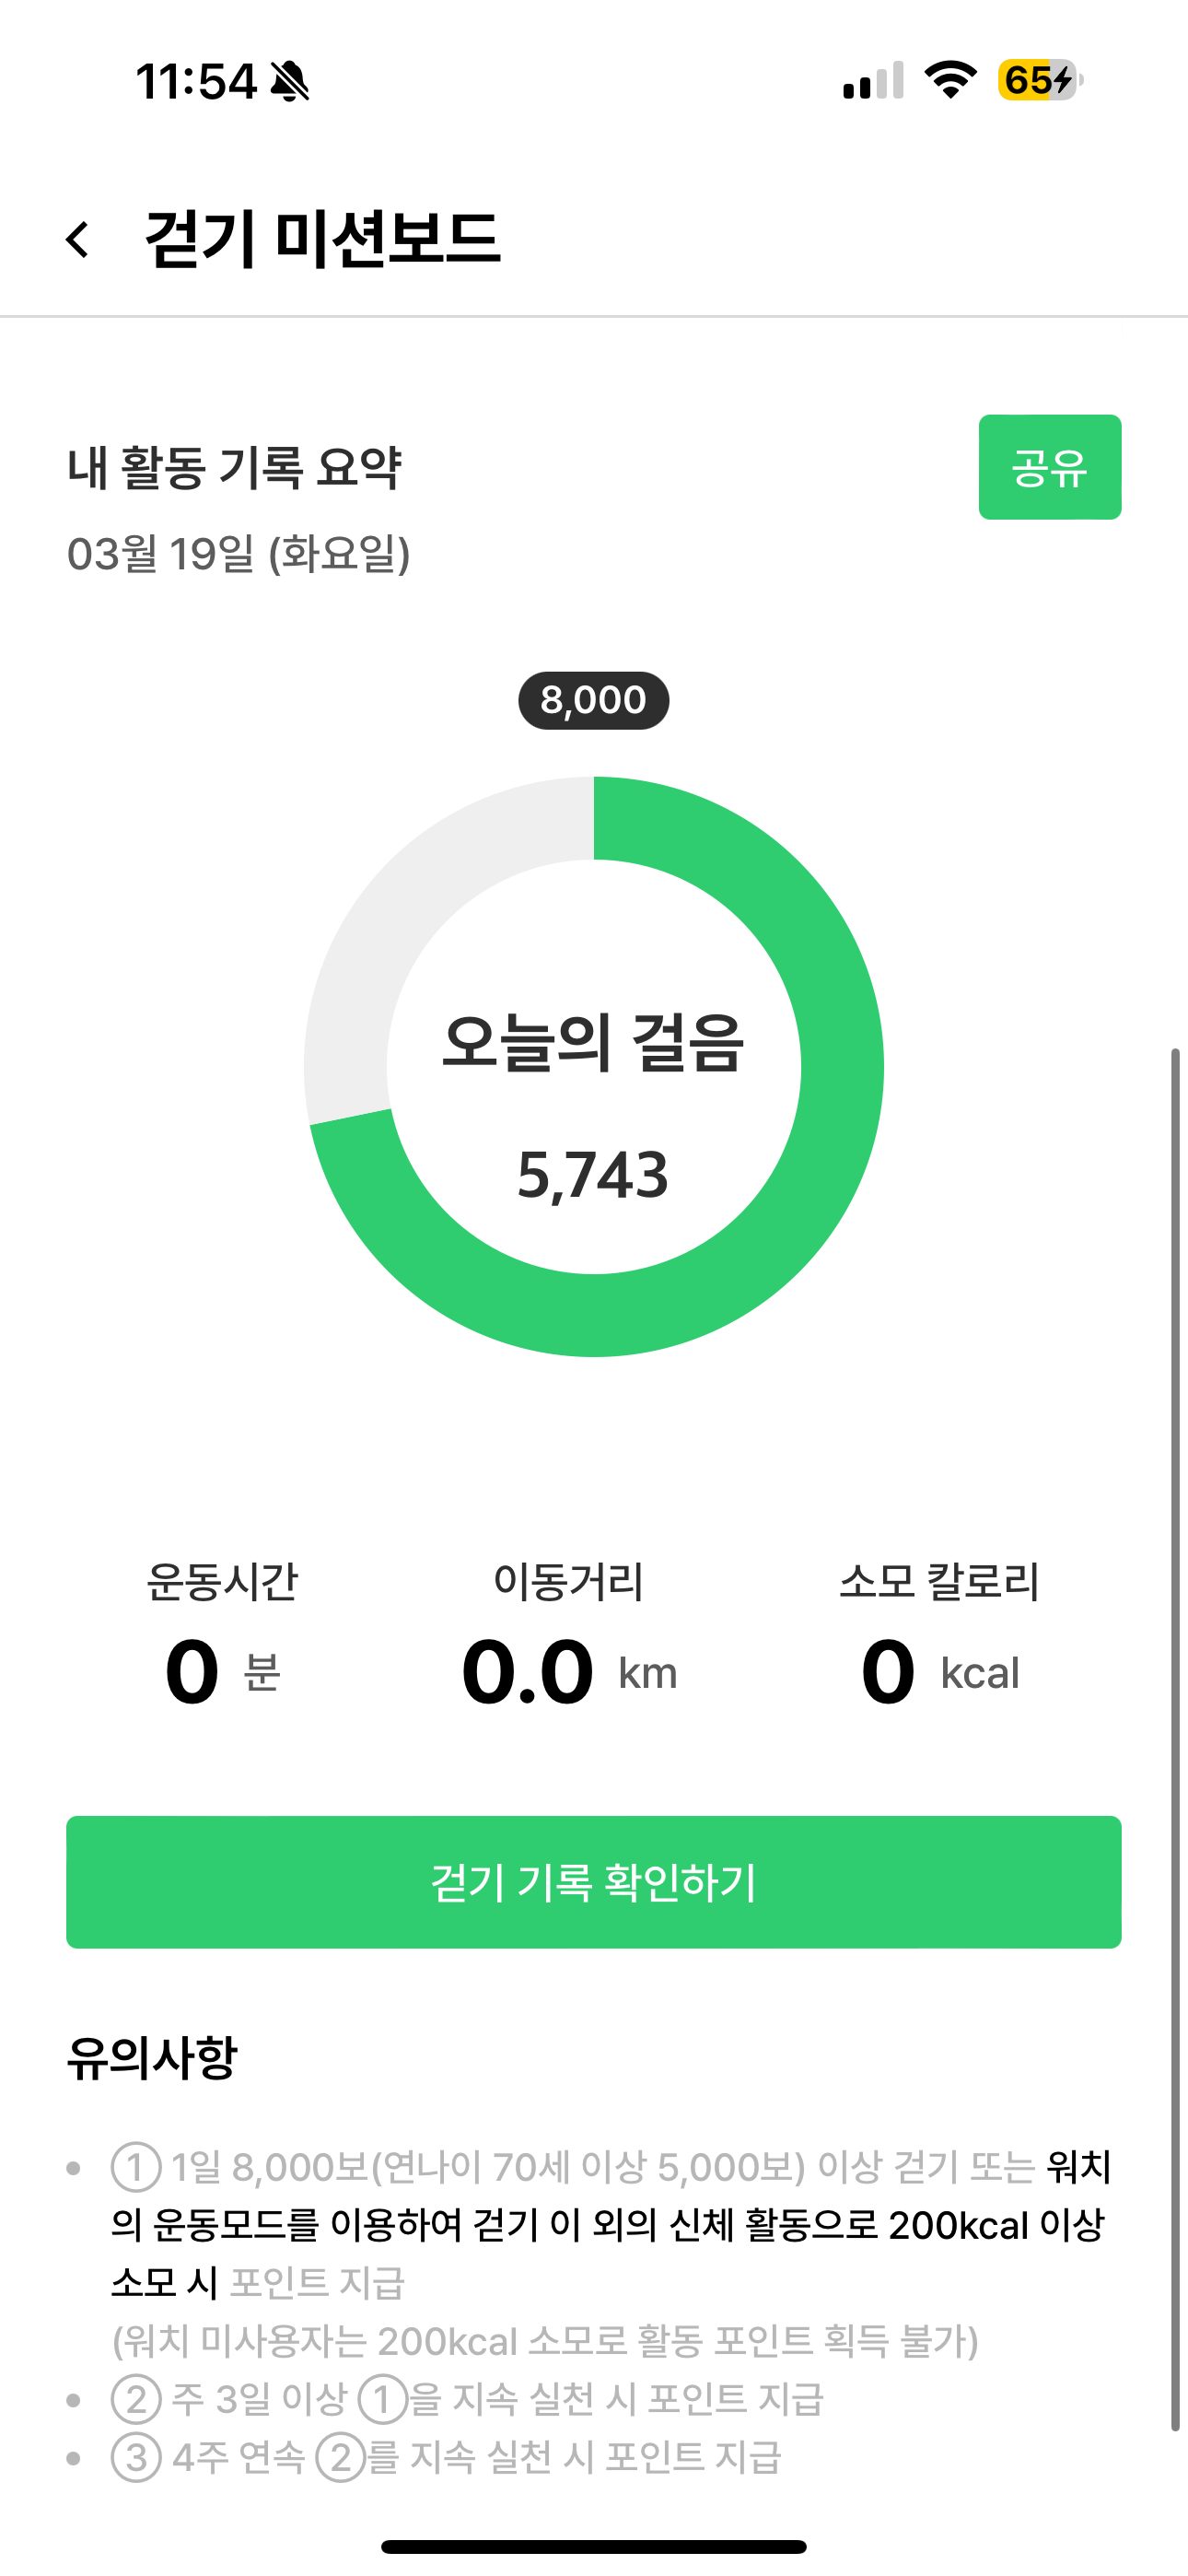Tap the circled 3 note icon

pyautogui.click(x=136, y=2457)
